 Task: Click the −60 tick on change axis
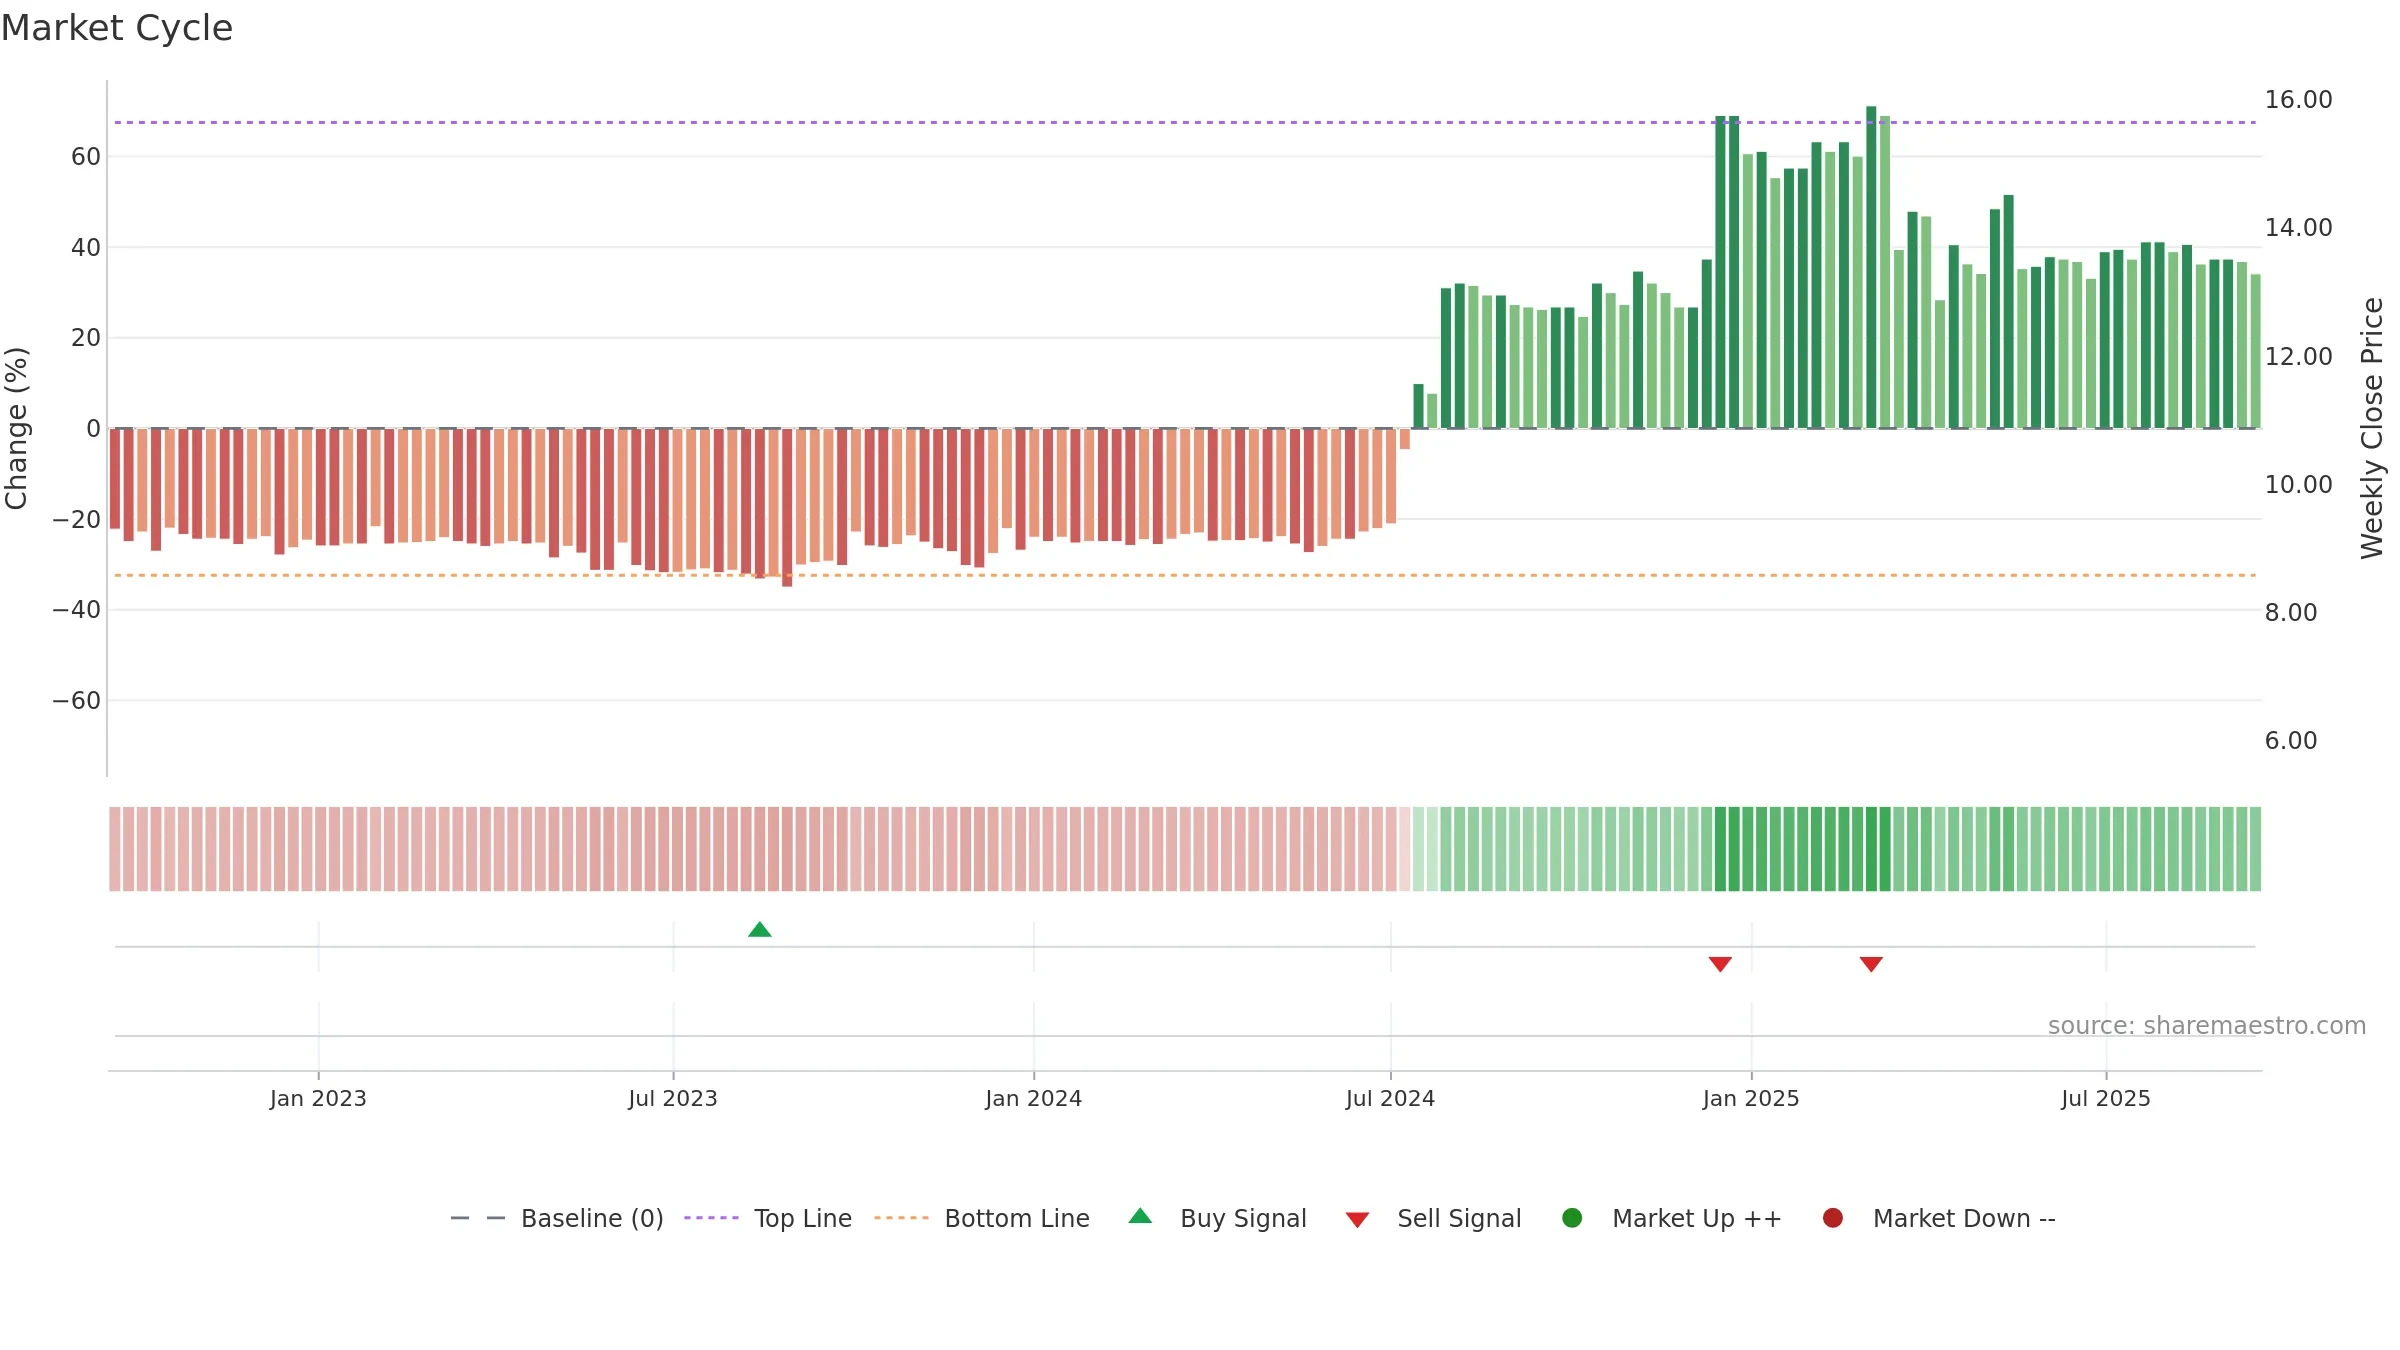point(77,701)
